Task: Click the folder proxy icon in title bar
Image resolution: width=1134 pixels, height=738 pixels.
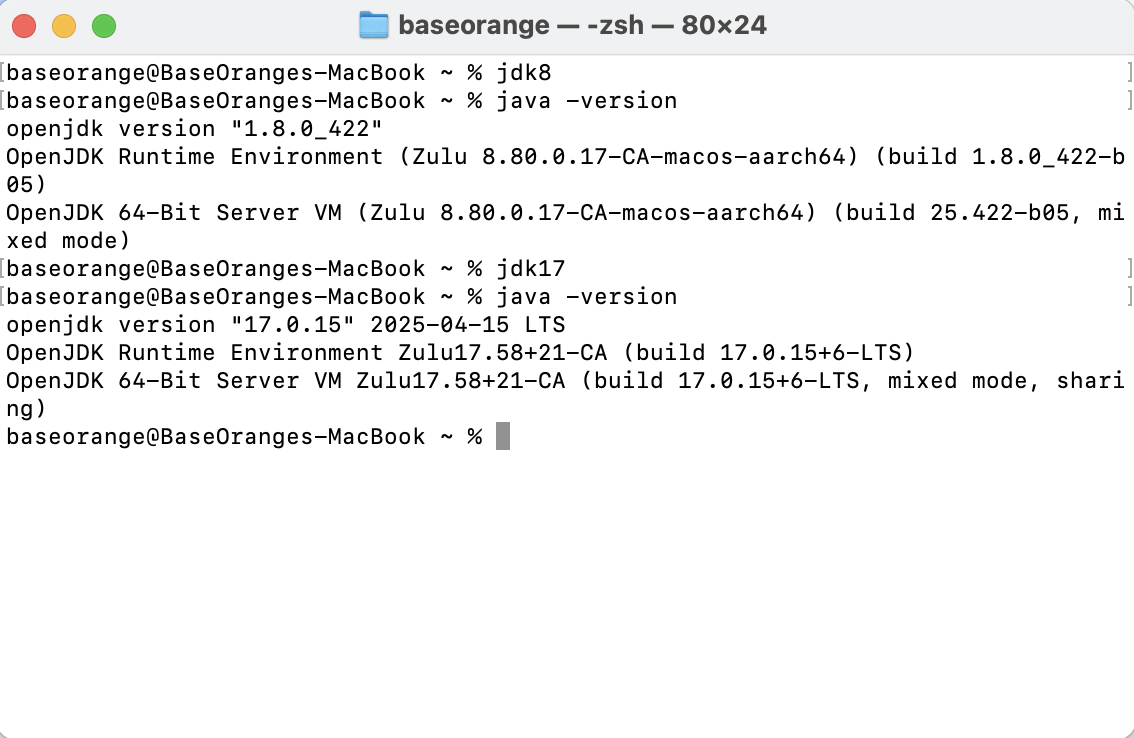Action: tap(373, 25)
